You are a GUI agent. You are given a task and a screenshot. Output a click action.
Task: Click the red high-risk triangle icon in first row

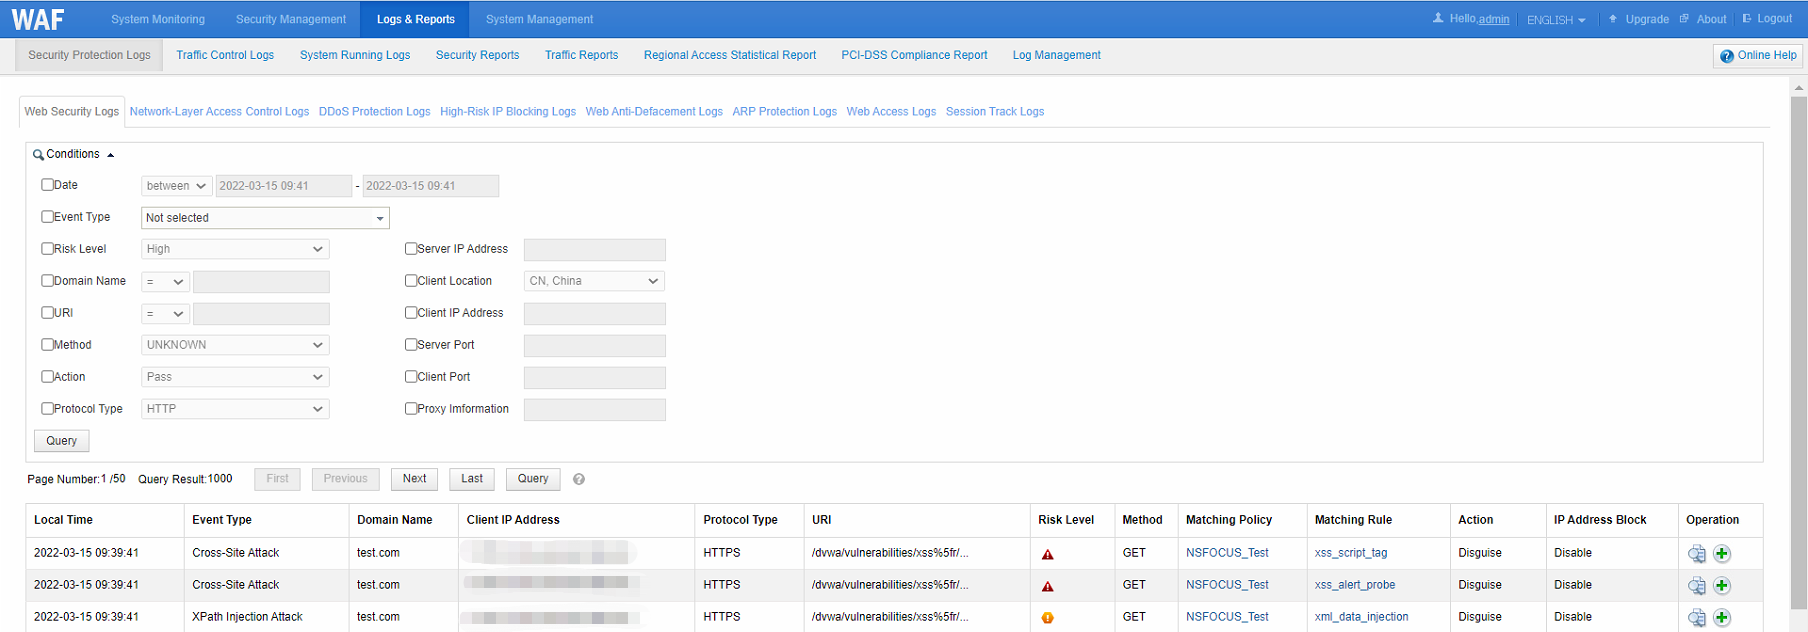tap(1048, 554)
